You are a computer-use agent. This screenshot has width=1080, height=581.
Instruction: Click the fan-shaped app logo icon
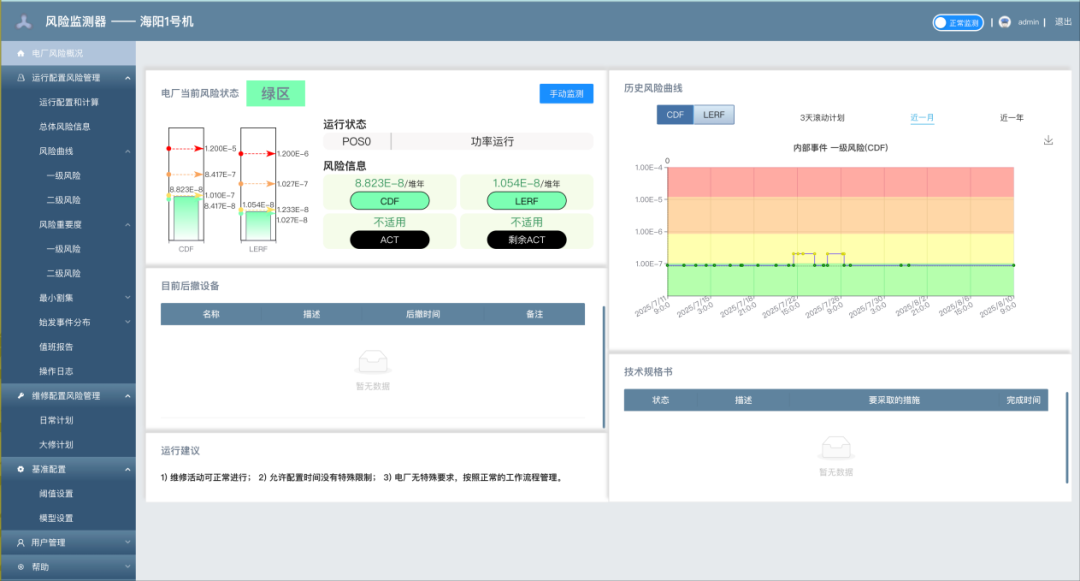point(24,21)
